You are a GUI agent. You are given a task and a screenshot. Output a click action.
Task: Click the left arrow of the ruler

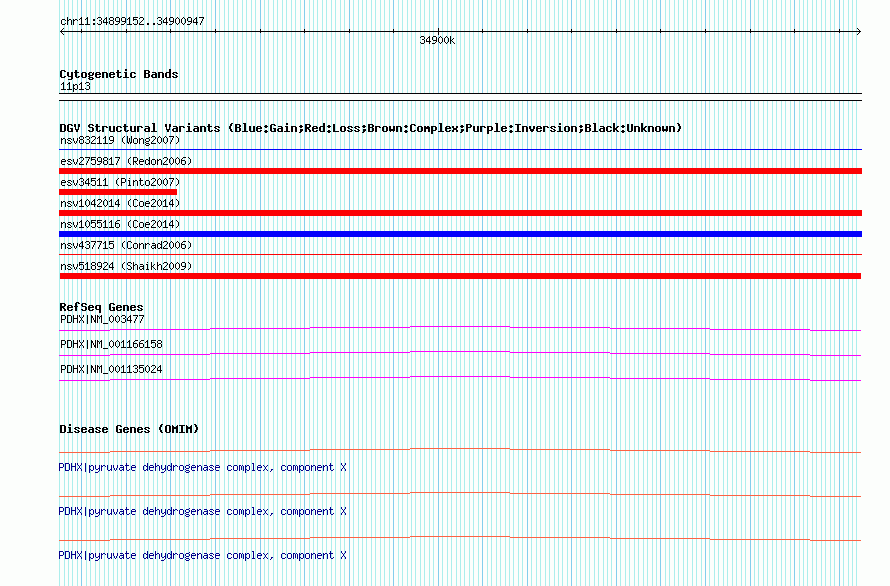coord(62,32)
